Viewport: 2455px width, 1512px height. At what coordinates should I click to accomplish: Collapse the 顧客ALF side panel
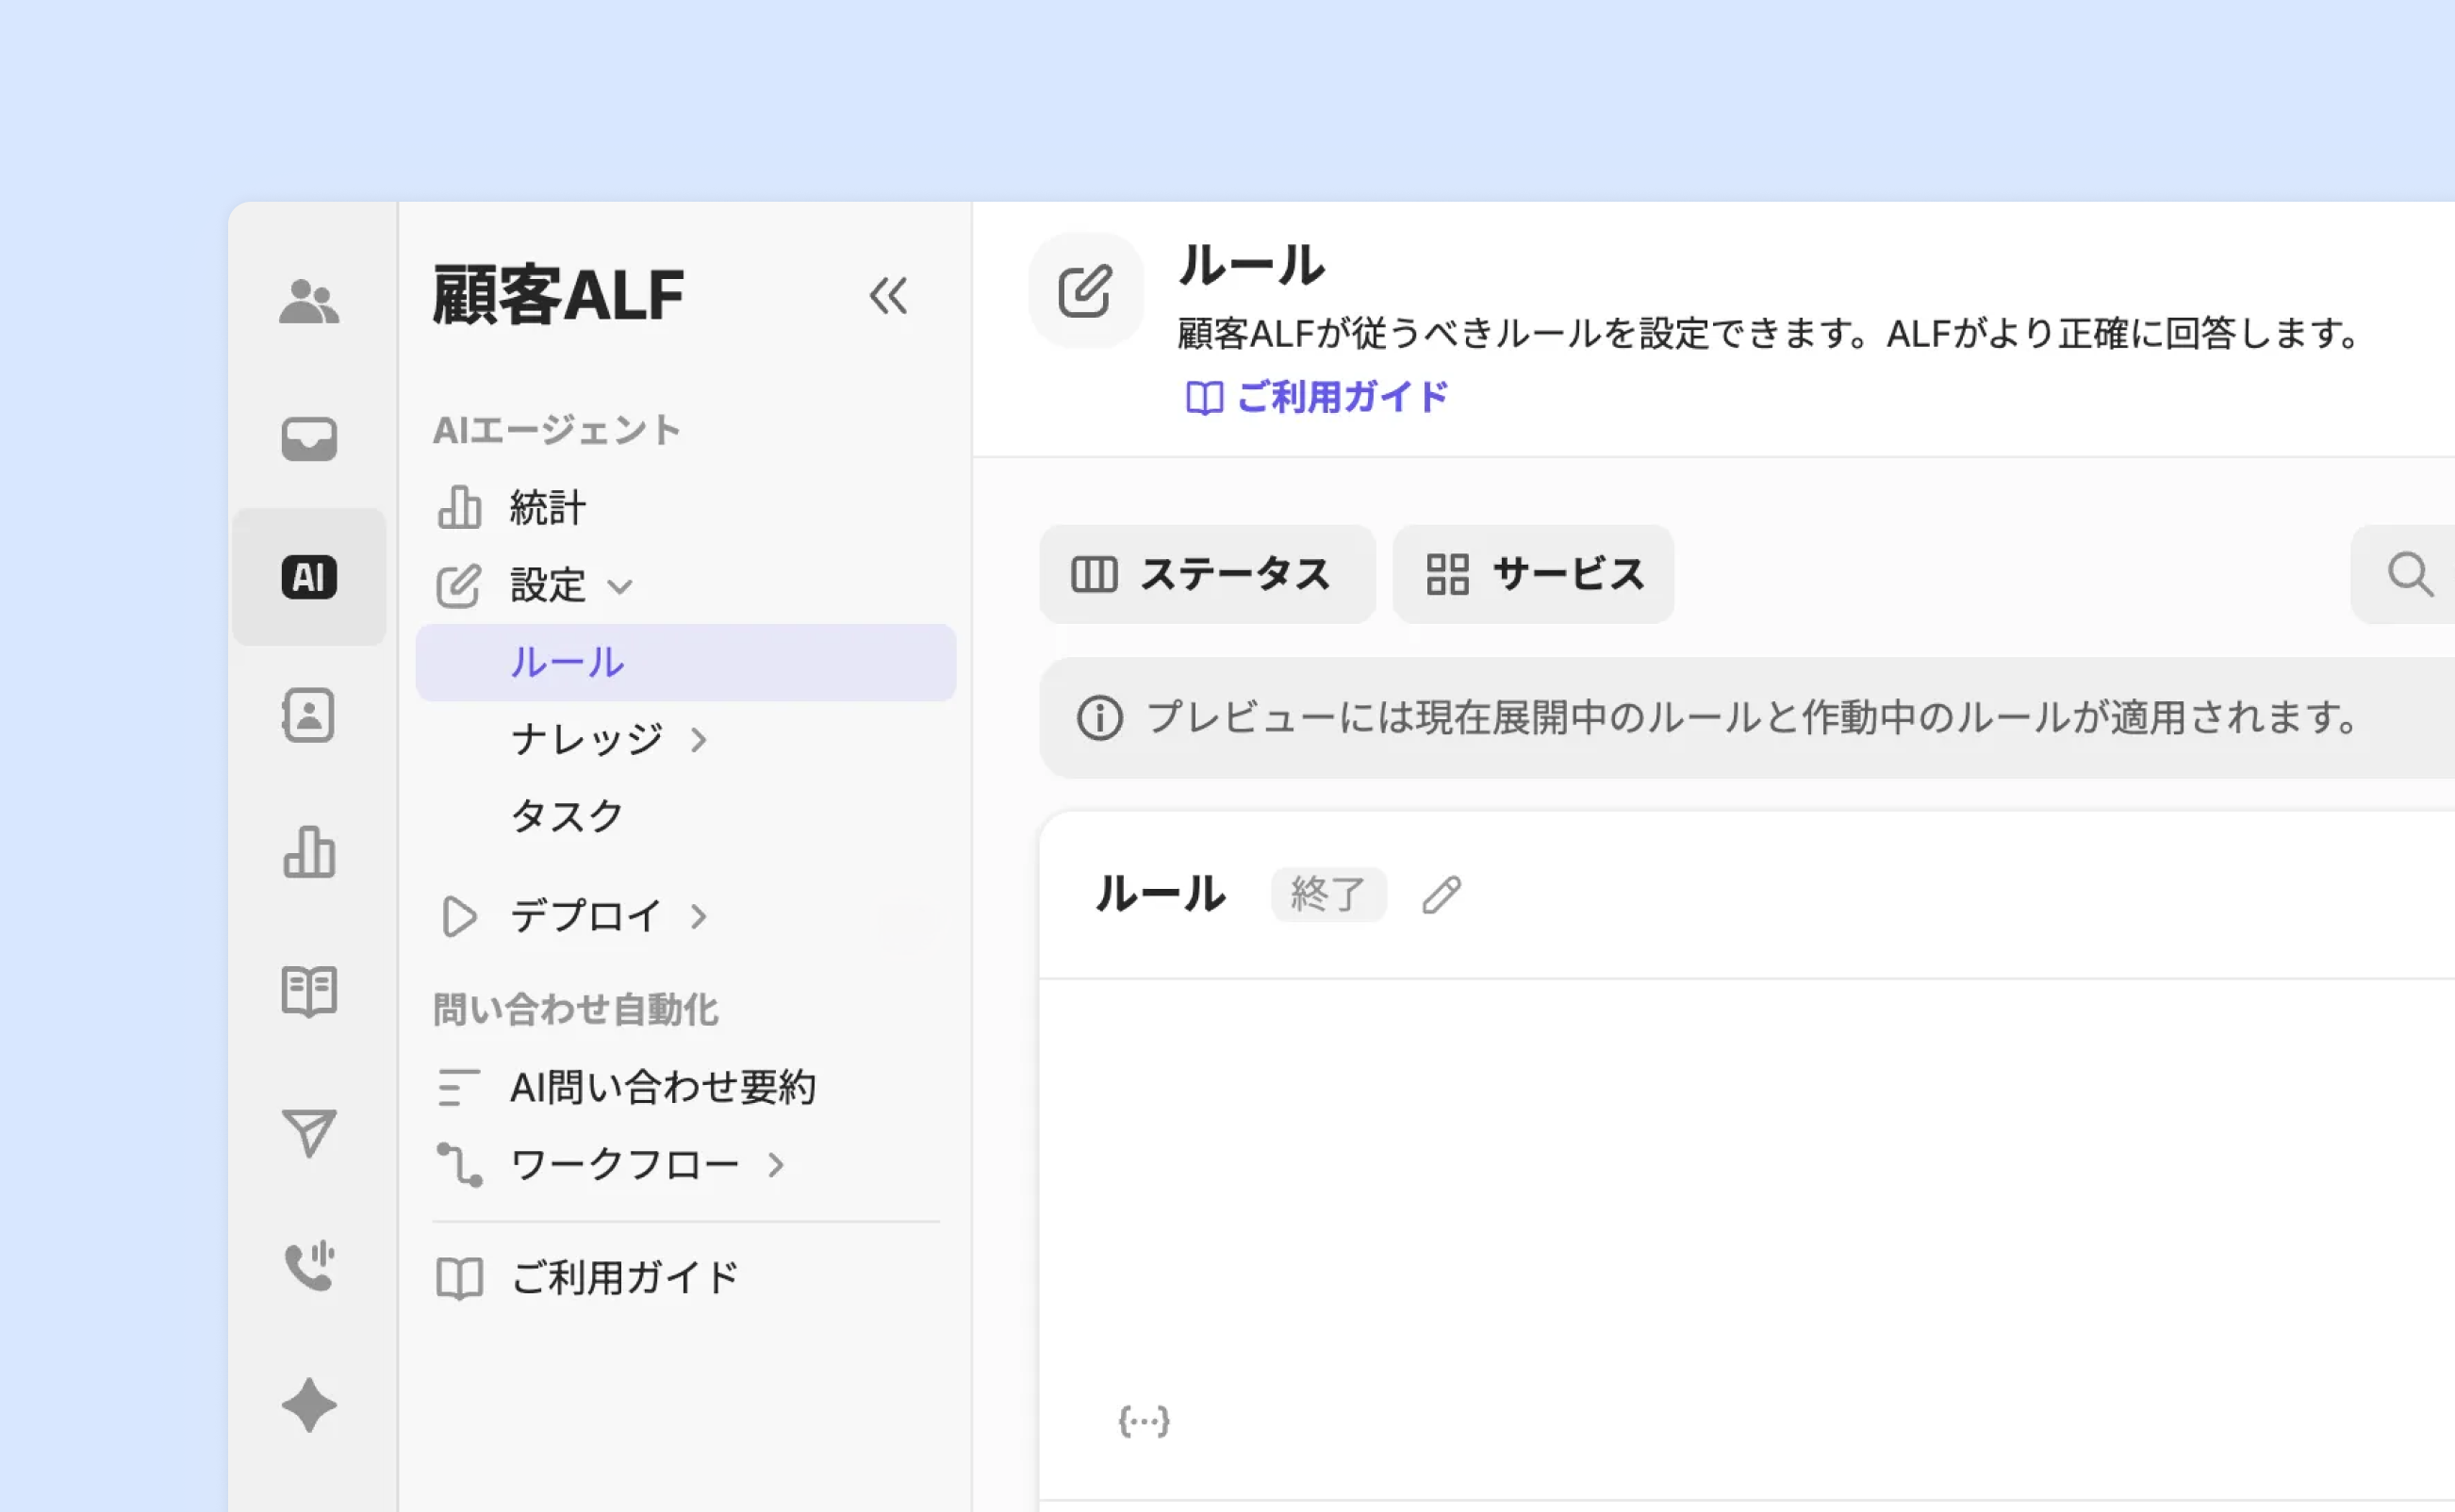888,296
